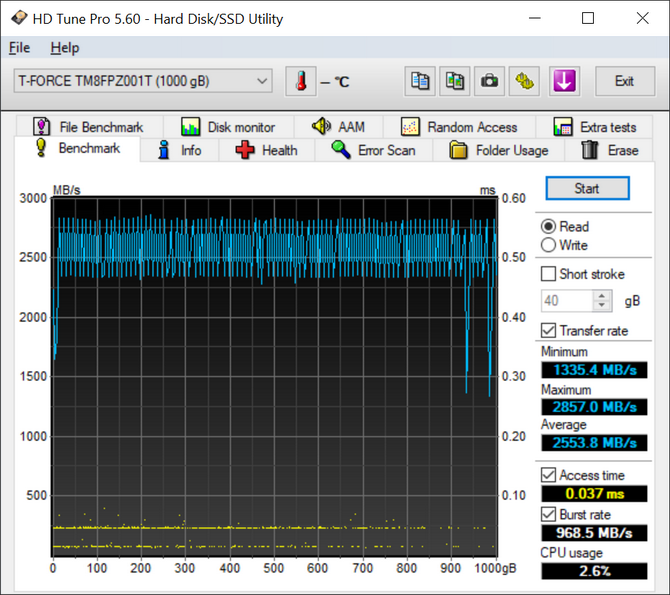Screen dimensions: 670x595
Task: Save screenshot with the camera icon
Action: 489,81
